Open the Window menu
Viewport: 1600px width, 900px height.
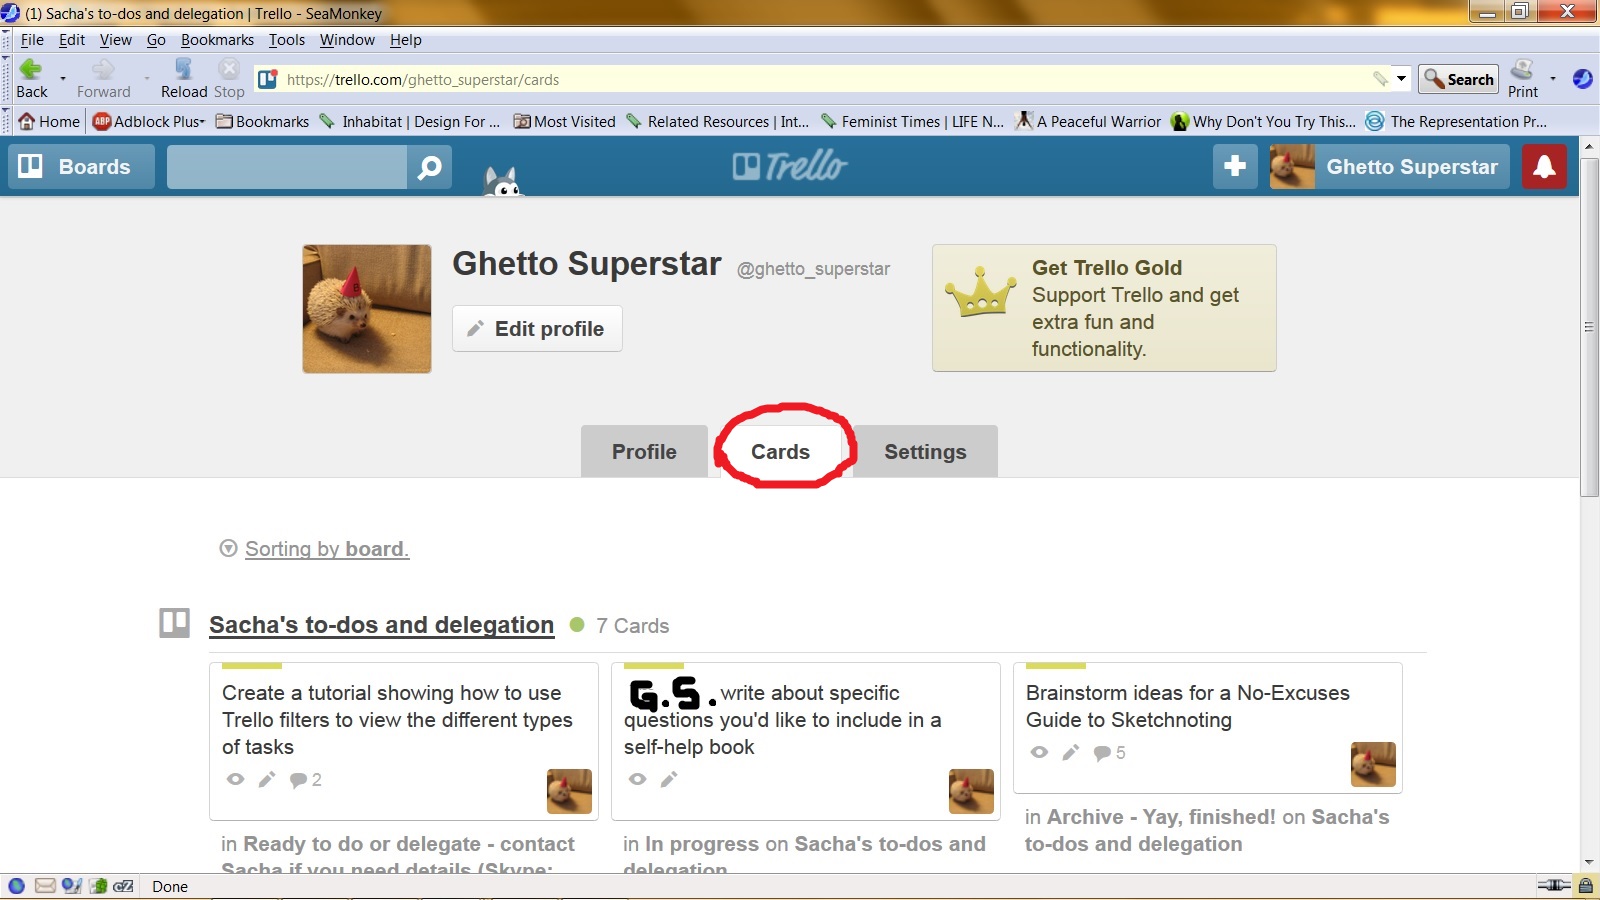pyautogui.click(x=347, y=40)
